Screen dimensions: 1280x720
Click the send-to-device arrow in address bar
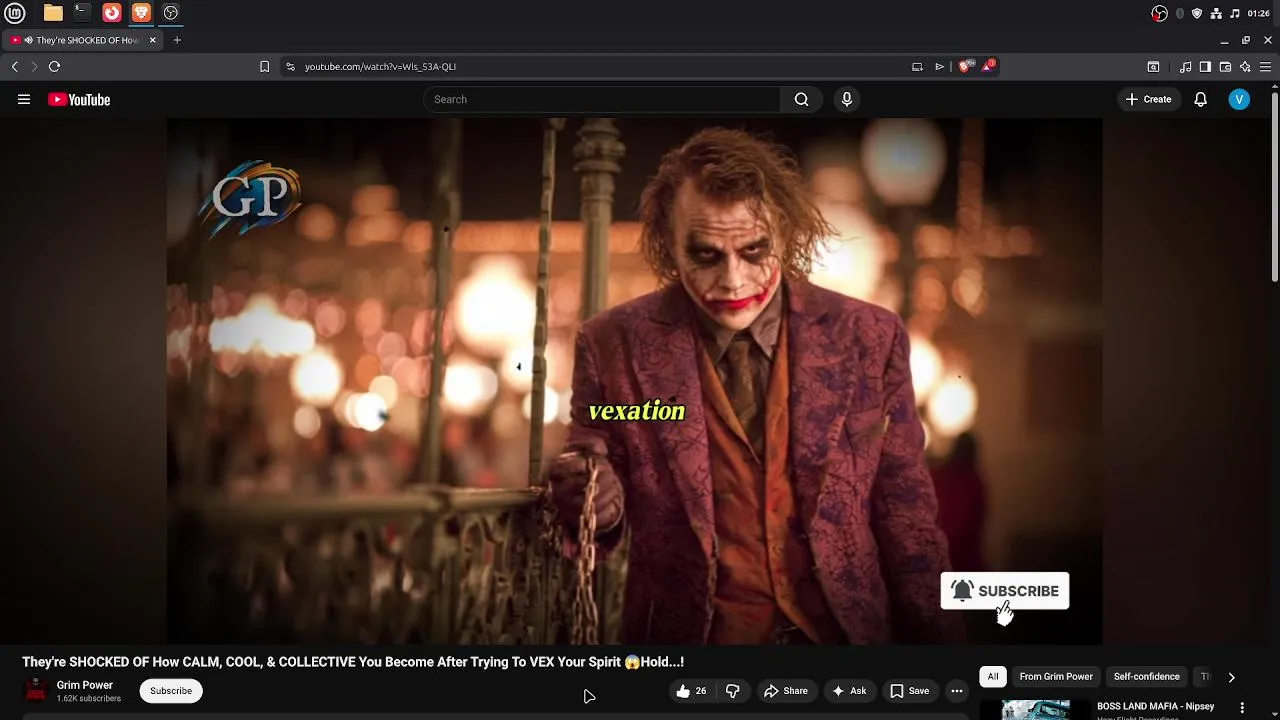tap(939, 66)
